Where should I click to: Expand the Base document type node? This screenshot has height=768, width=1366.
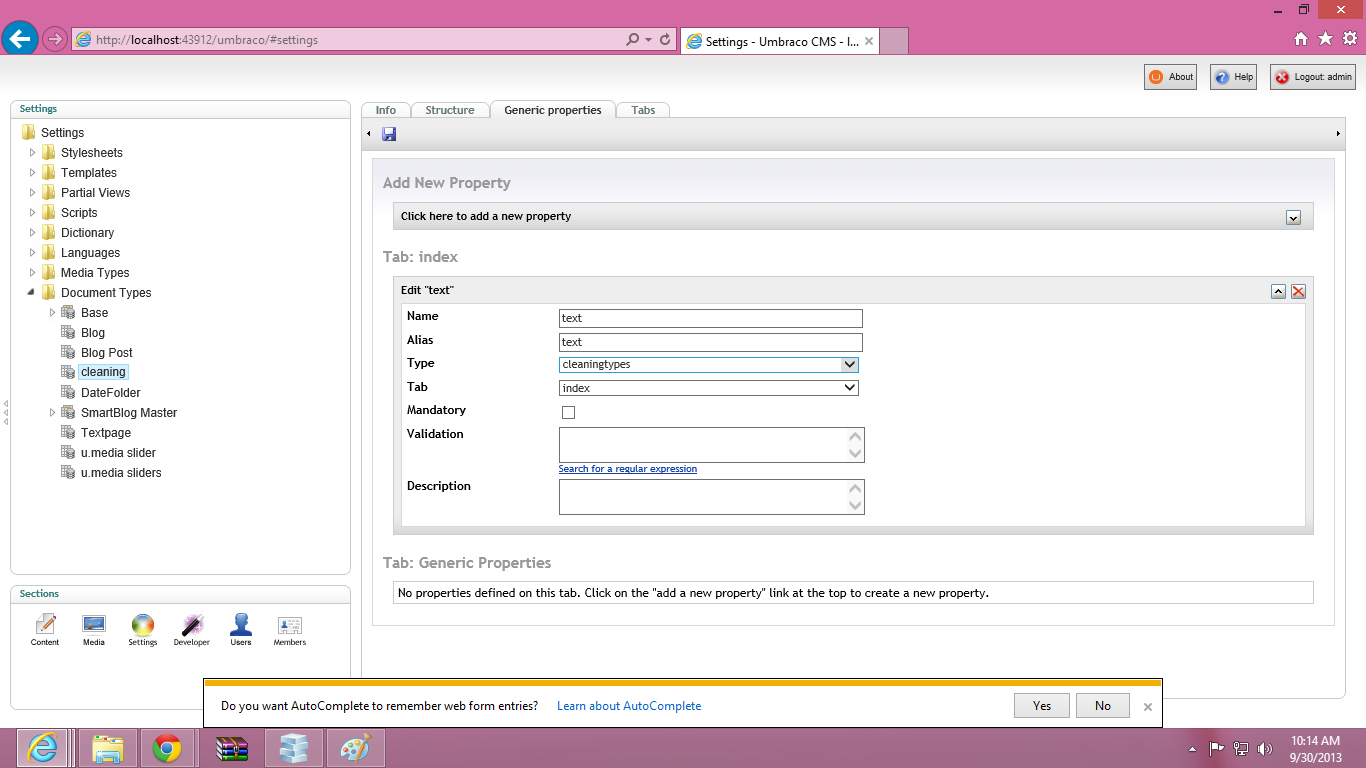pyautogui.click(x=53, y=313)
